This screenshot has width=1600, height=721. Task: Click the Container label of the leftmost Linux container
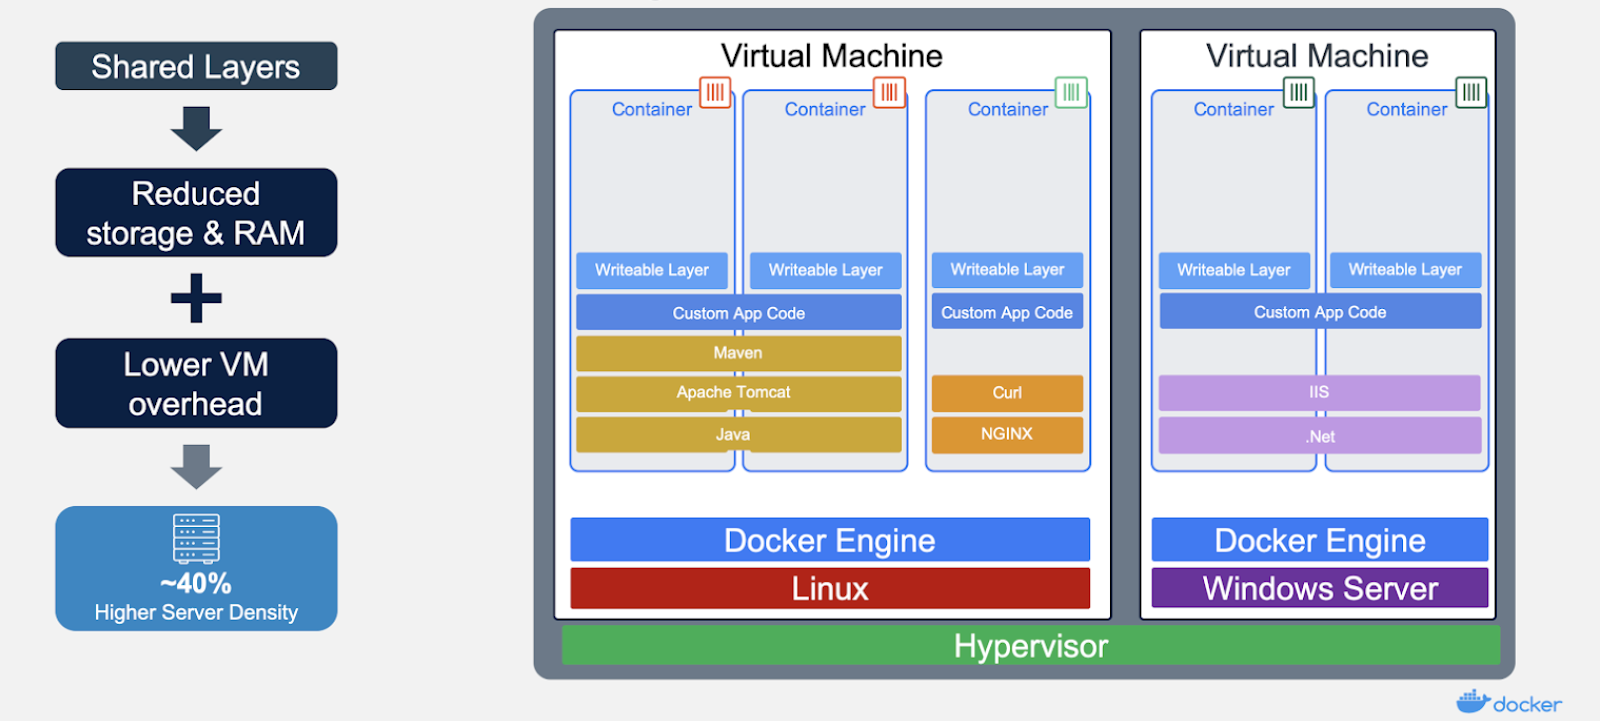tap(652, 109)
